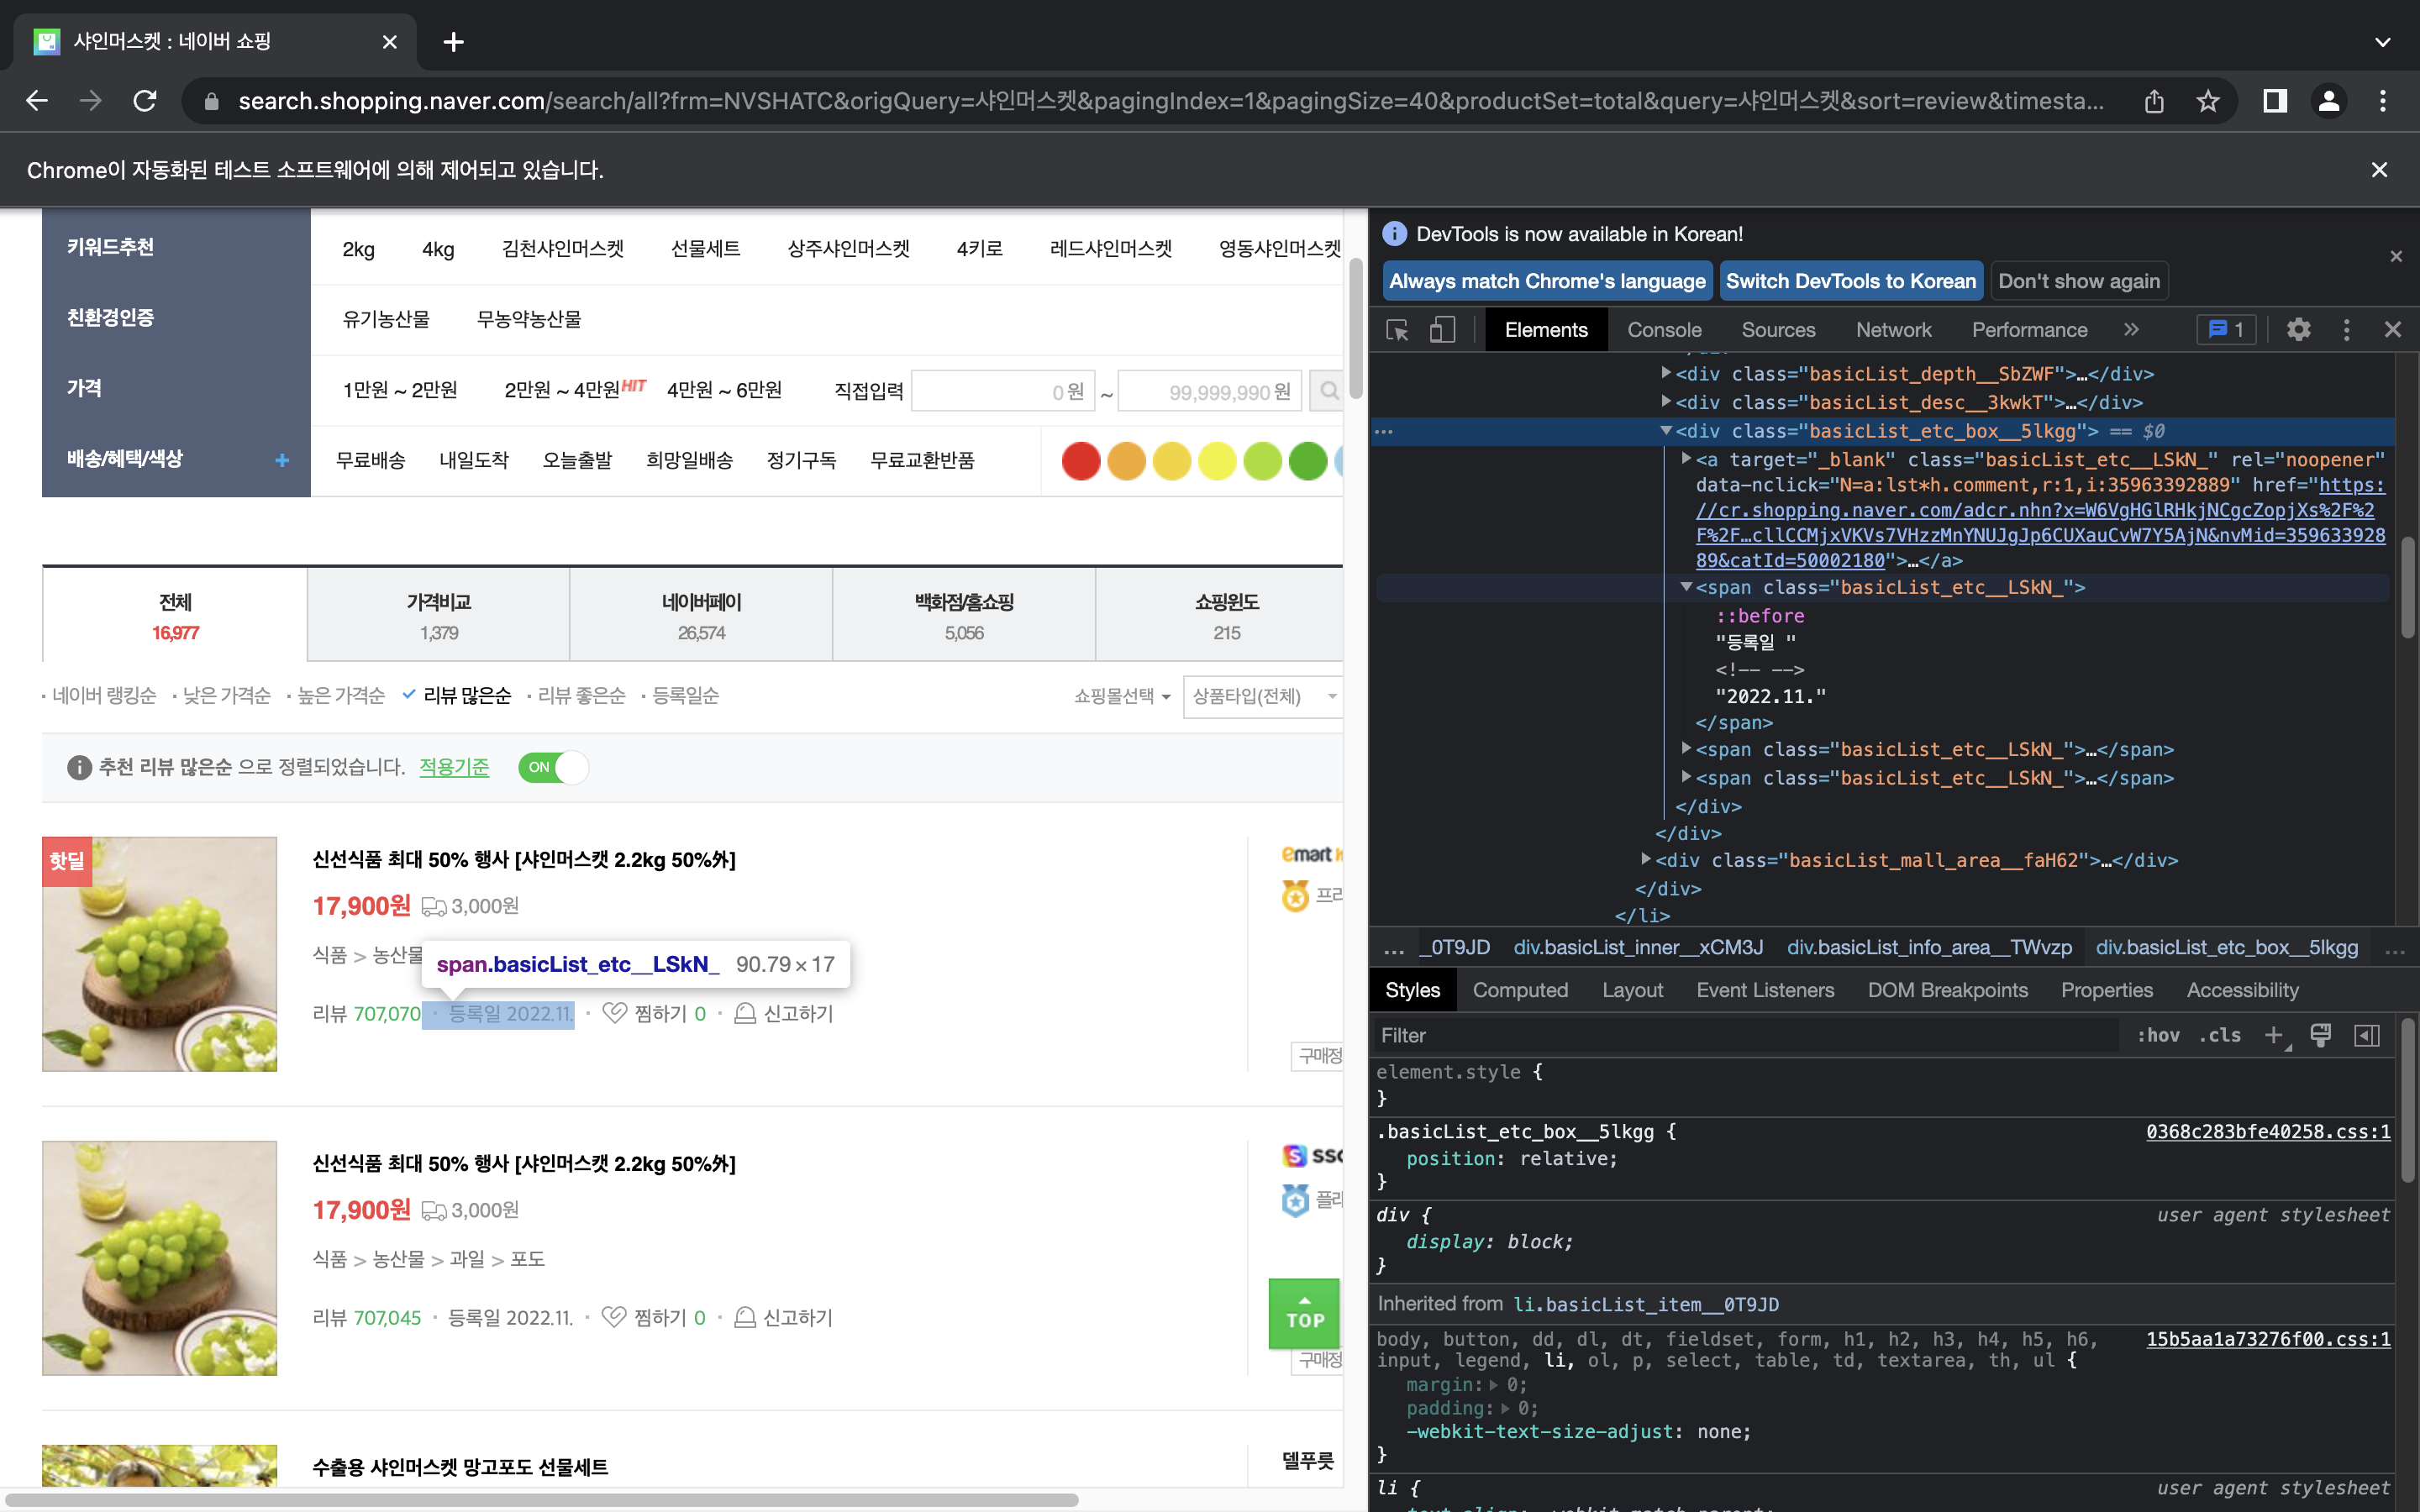Open Chrome's three-dot menu

(2383, 101)
